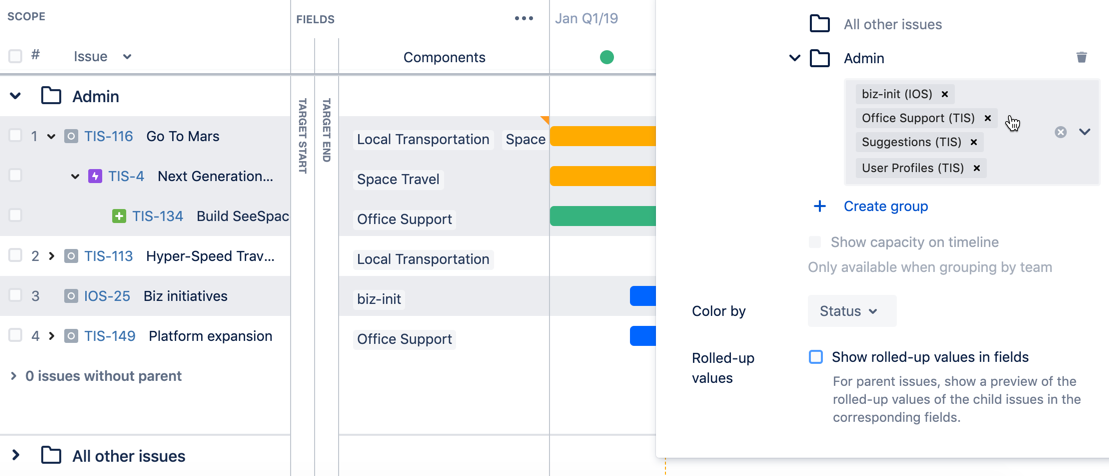This screenshot has width=1109, height=476.
Task: Click the TIS-134 story type icon
Action: click(x=119, y=216)
